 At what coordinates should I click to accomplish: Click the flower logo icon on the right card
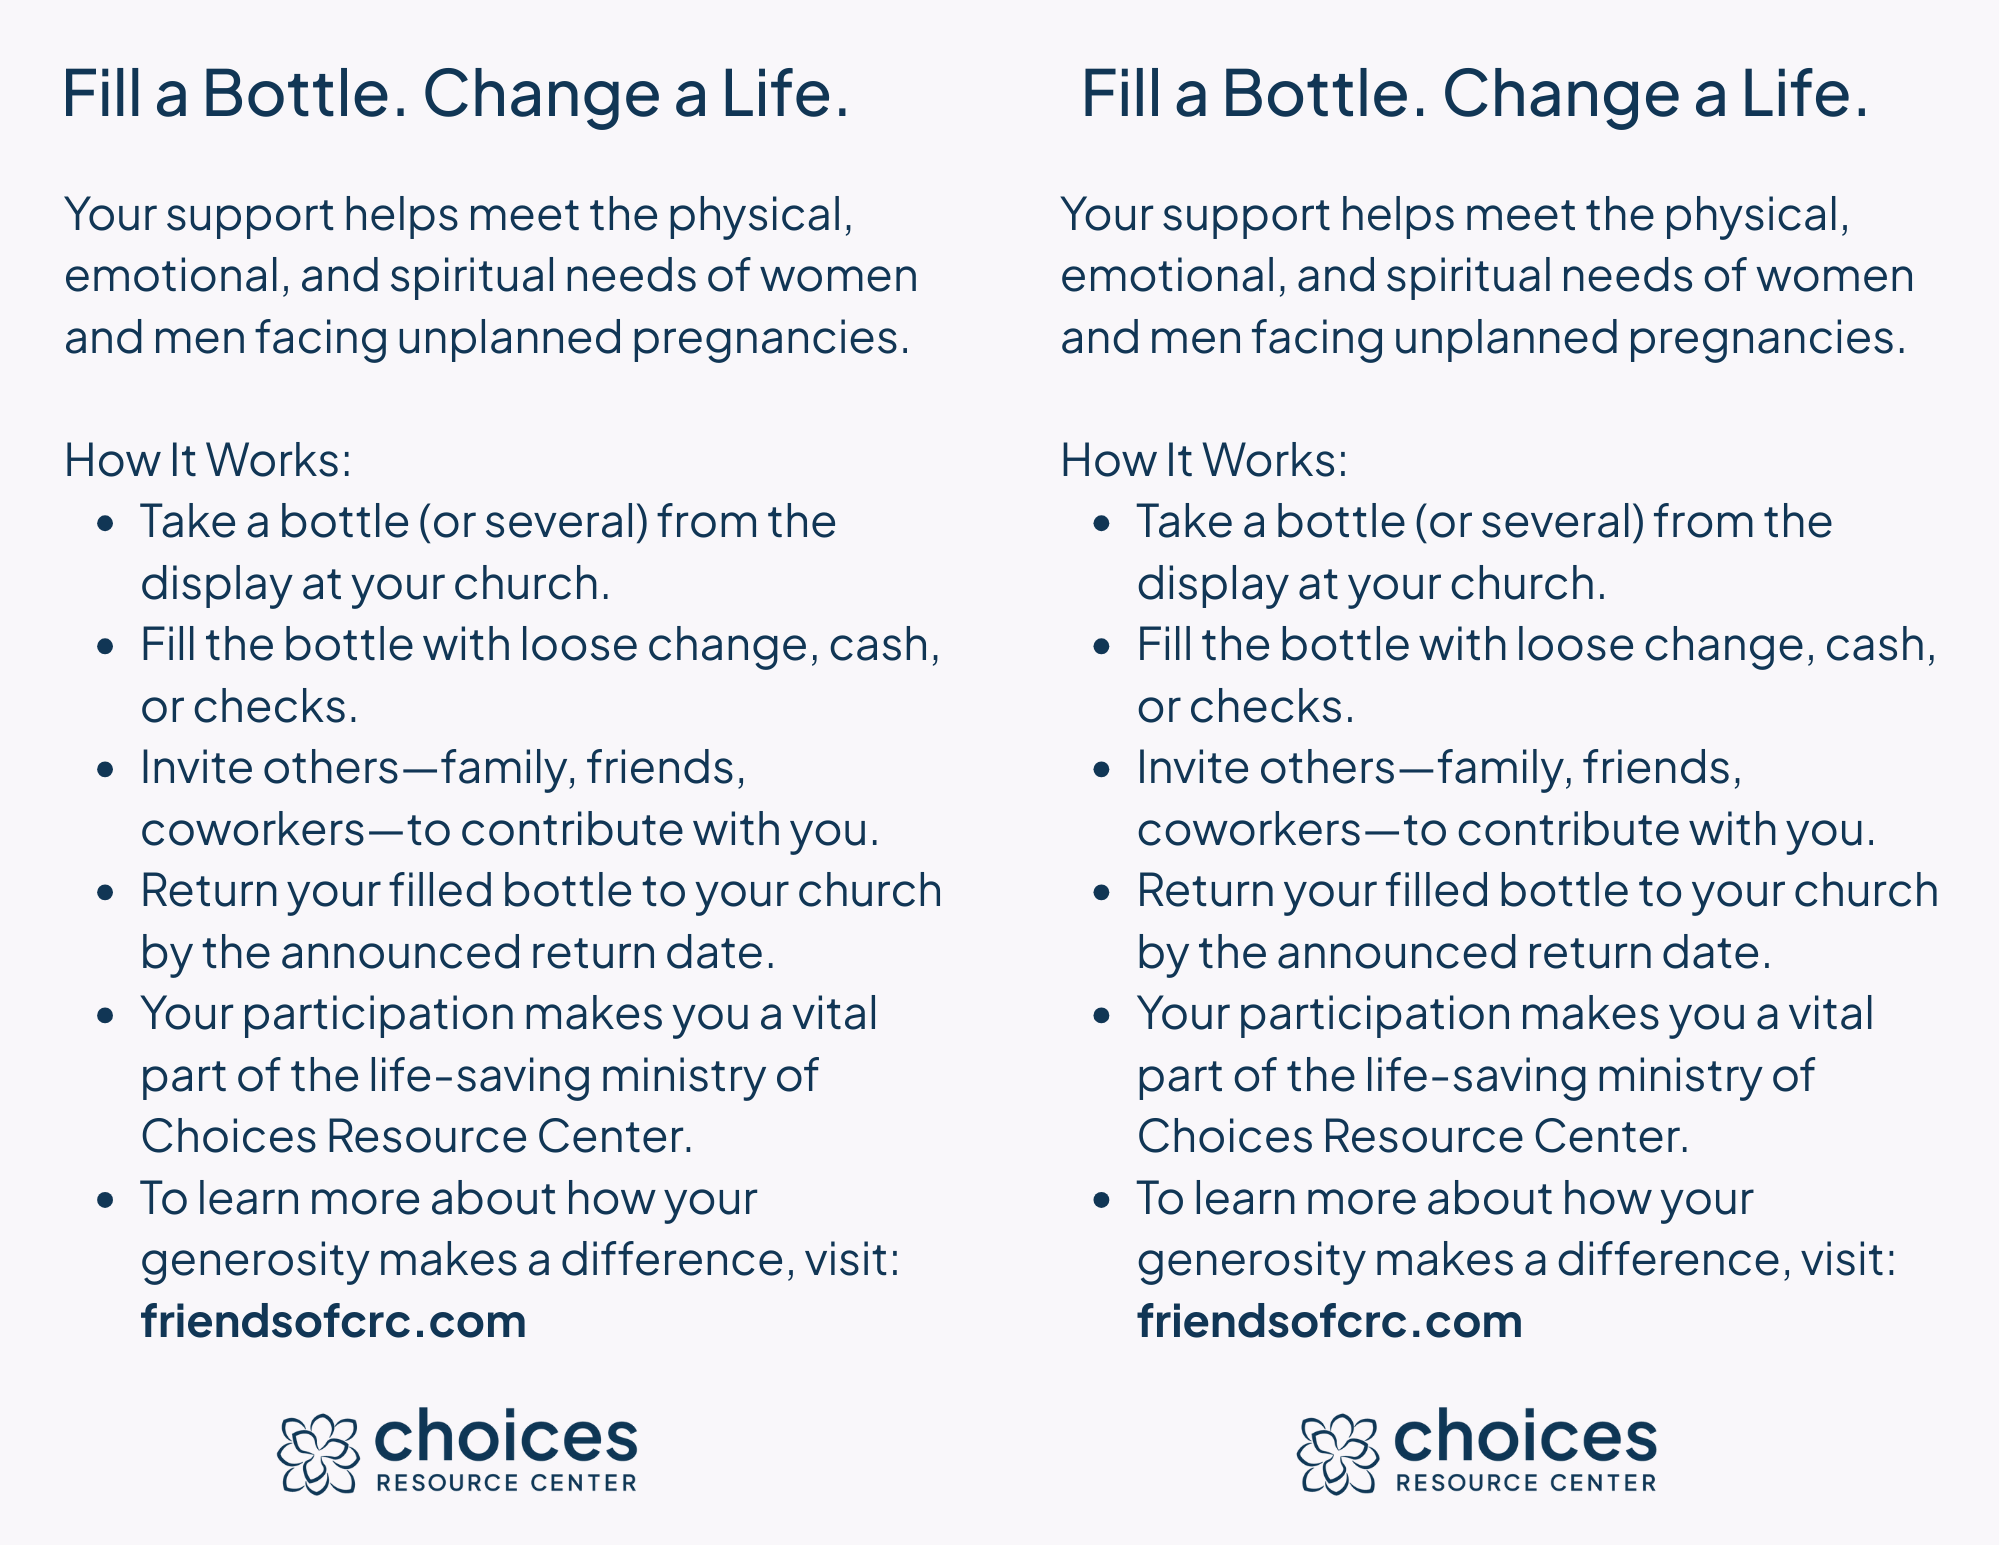click(x=1337, y=1454)
